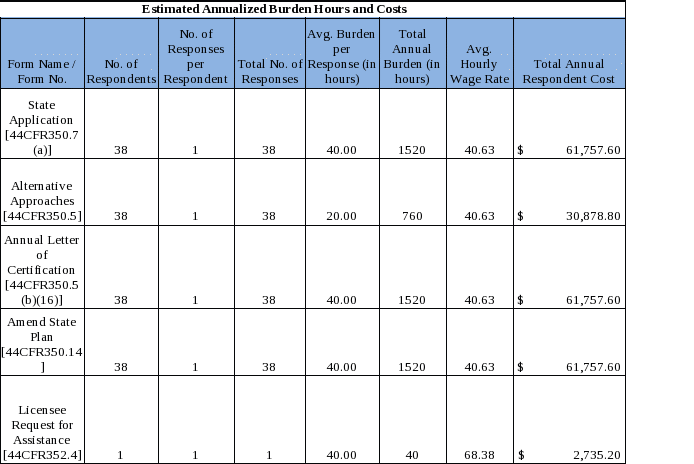
Task: Click 'Licensee Request for Assistance' cell
Action: [42, 420]
